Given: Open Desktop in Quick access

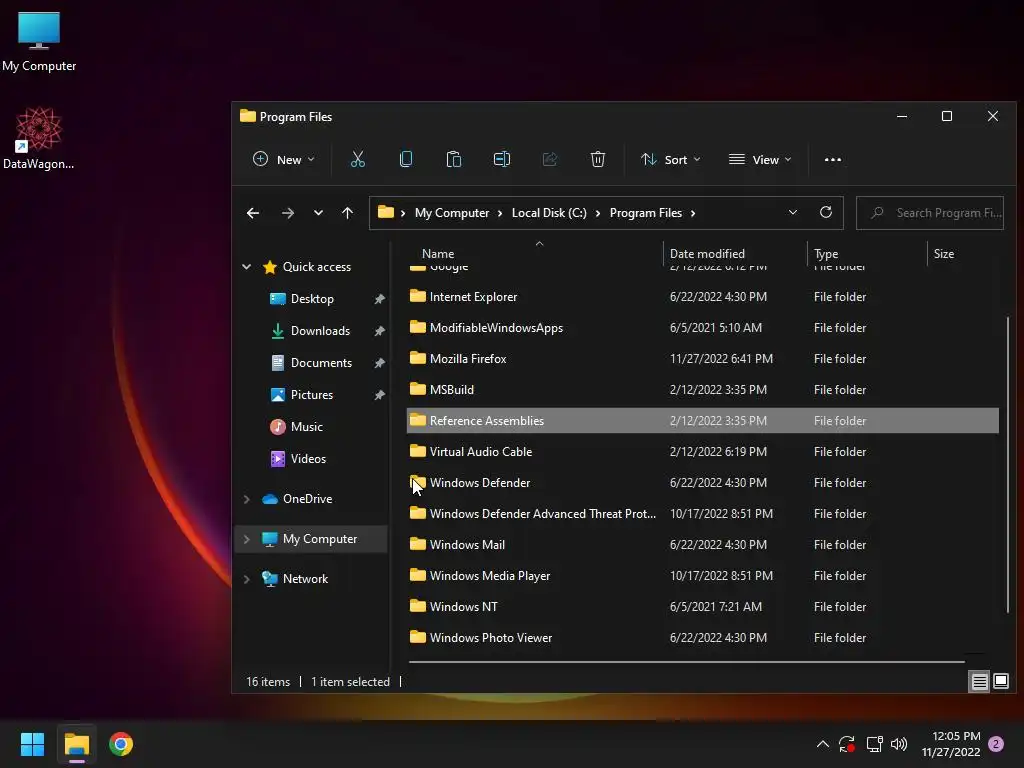Looking at the screenshot, I should point(312,299).
